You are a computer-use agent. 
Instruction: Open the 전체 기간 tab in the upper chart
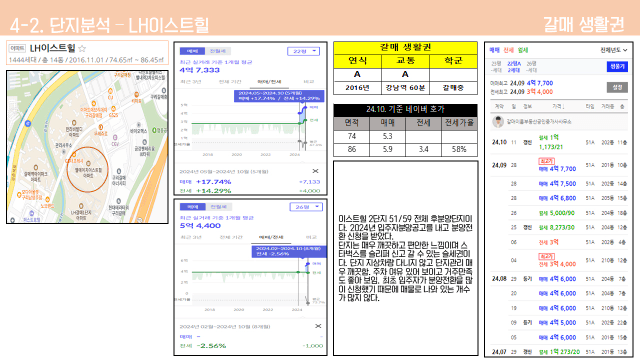230,82
